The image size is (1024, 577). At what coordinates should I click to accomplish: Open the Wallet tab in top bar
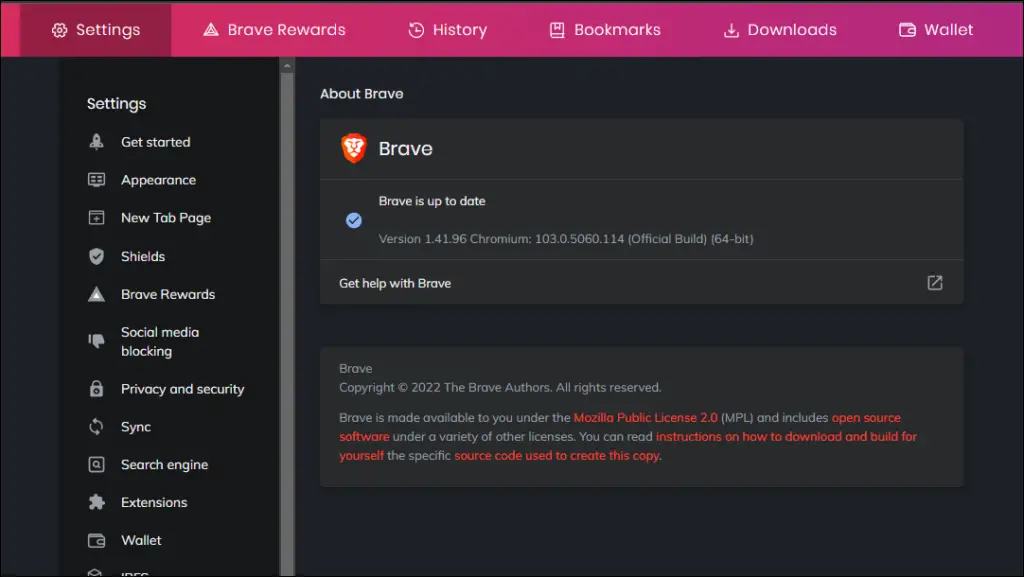coord(936,30)
